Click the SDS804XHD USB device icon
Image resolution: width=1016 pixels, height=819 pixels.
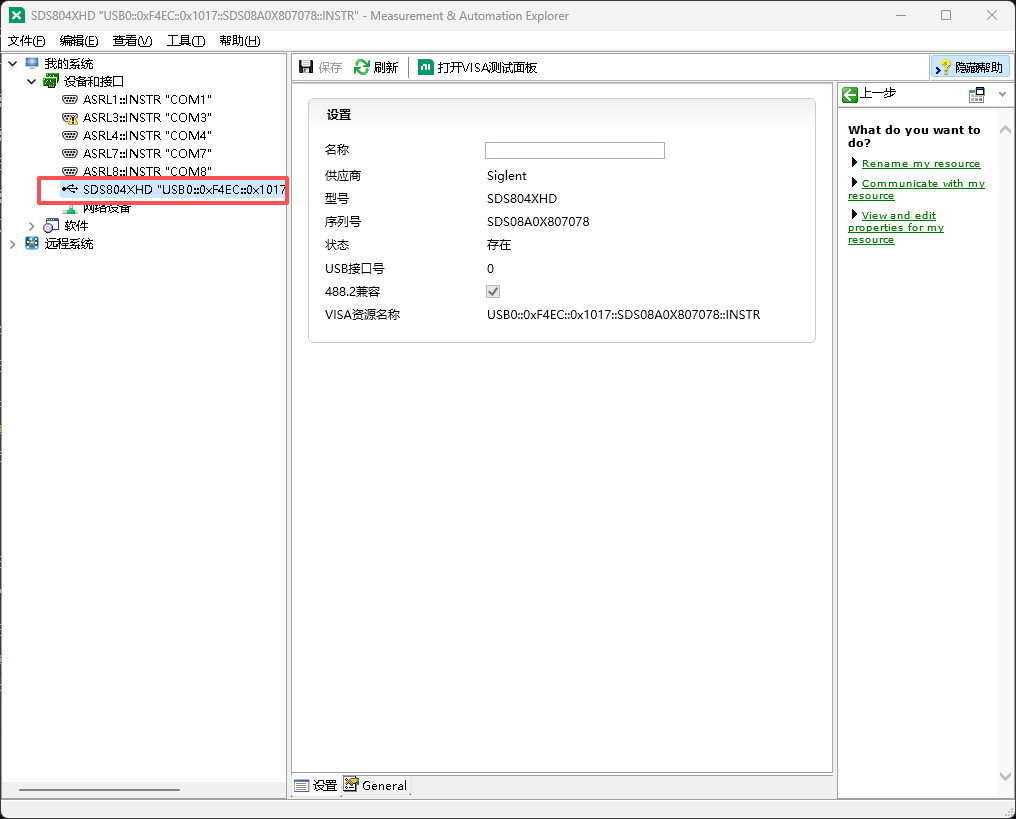[x=69, y=189]
